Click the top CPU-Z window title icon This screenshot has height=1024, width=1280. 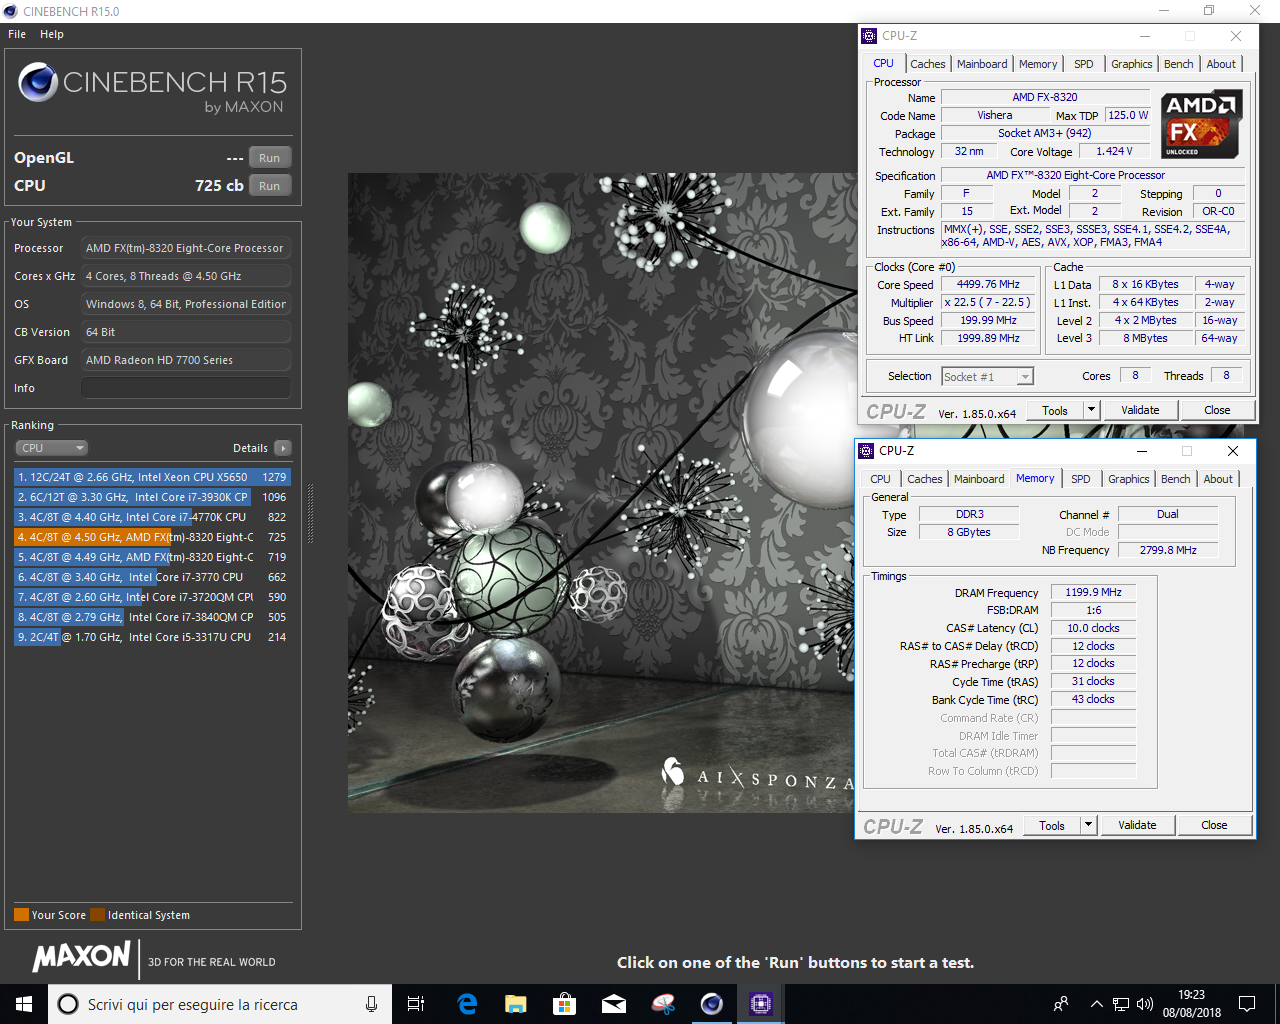click(869, 36)
